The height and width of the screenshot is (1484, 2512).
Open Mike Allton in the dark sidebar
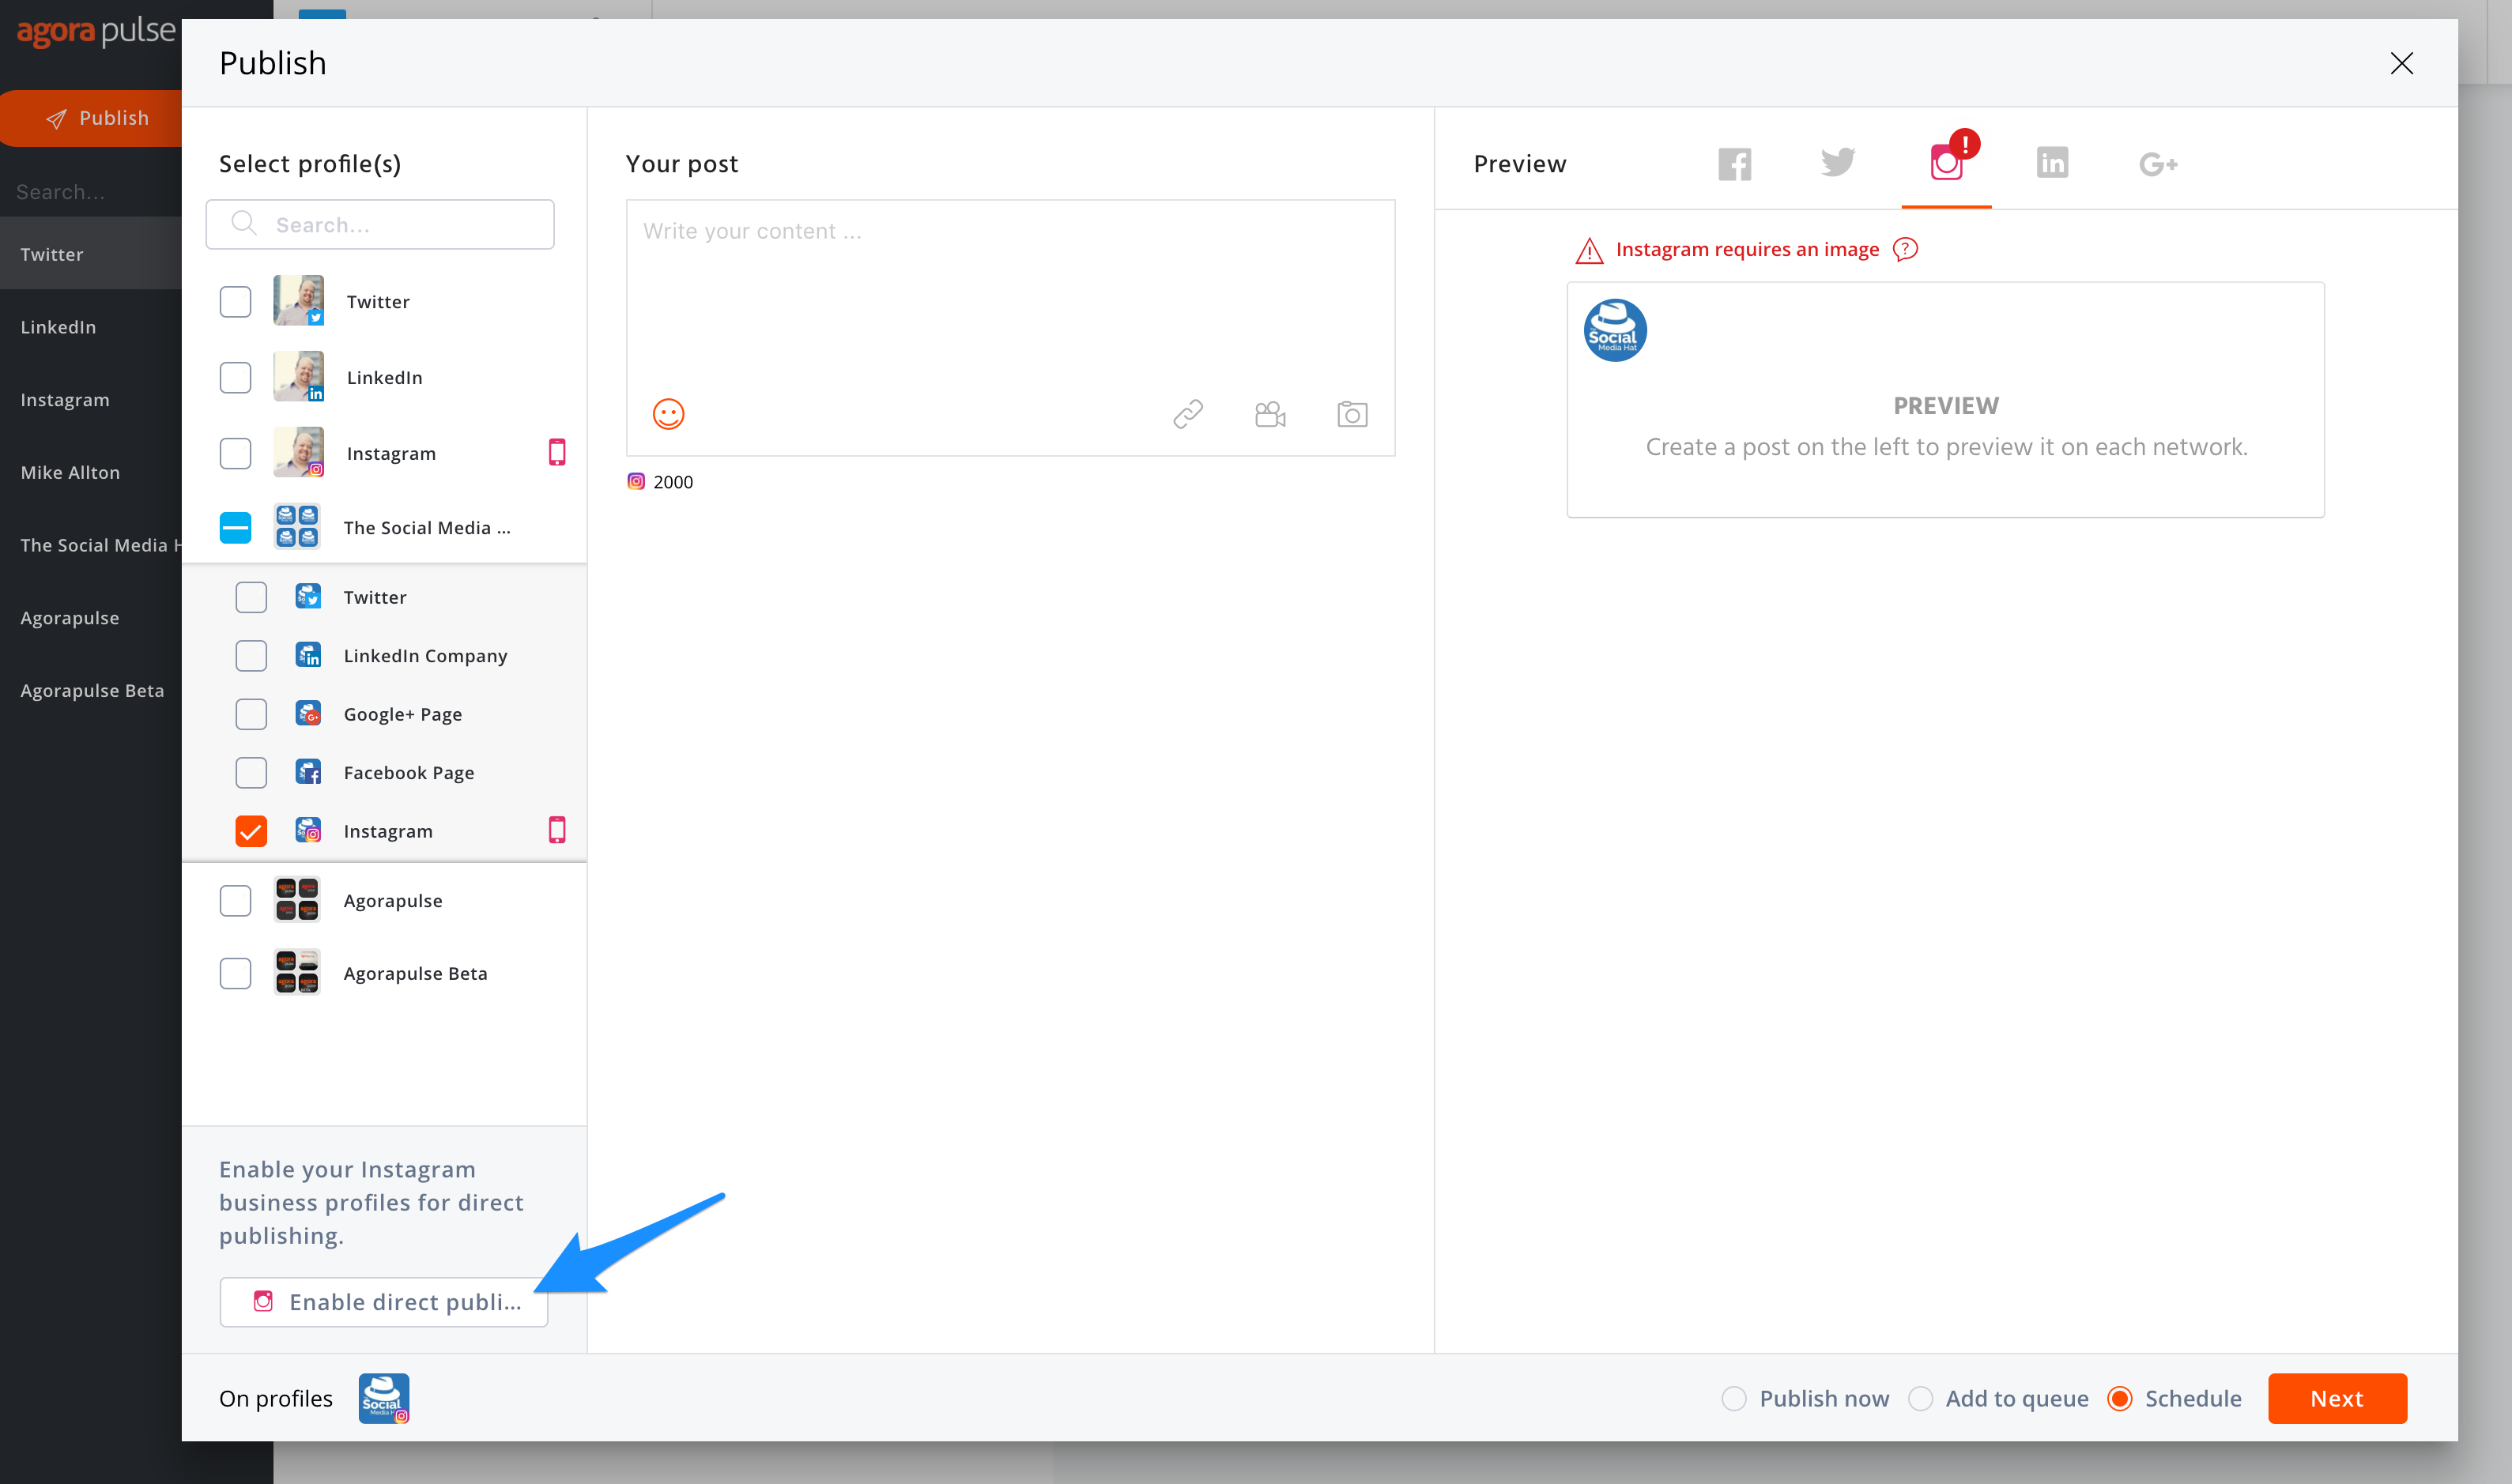coord(91,472)
